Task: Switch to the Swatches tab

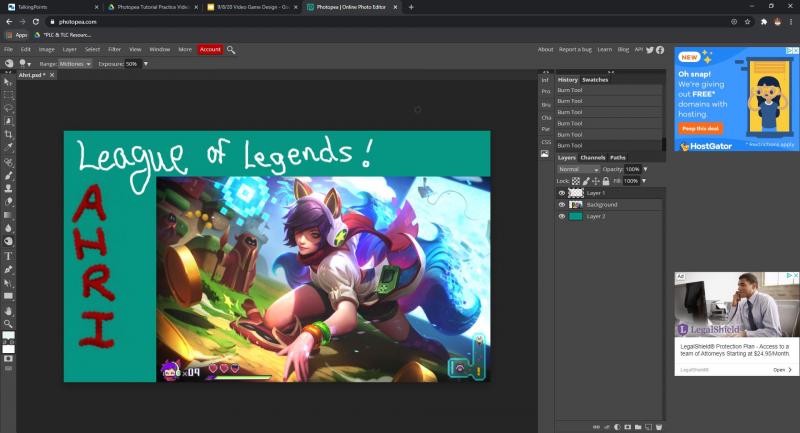Action: click(595, 80)
